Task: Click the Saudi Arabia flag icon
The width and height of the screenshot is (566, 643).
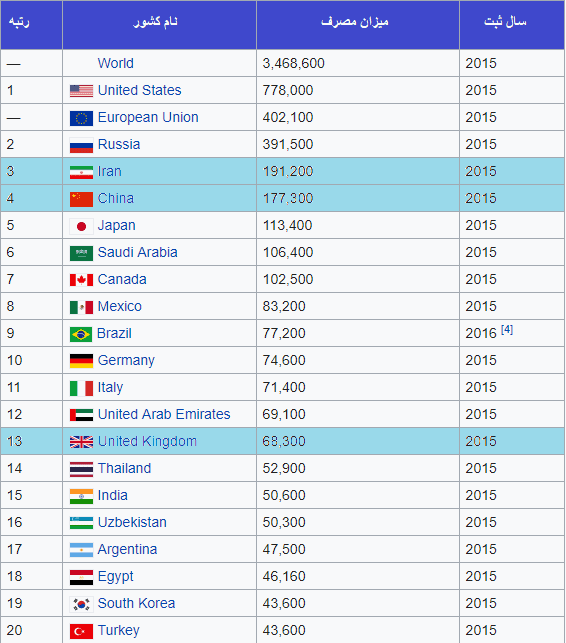Action: click(81, 253)
